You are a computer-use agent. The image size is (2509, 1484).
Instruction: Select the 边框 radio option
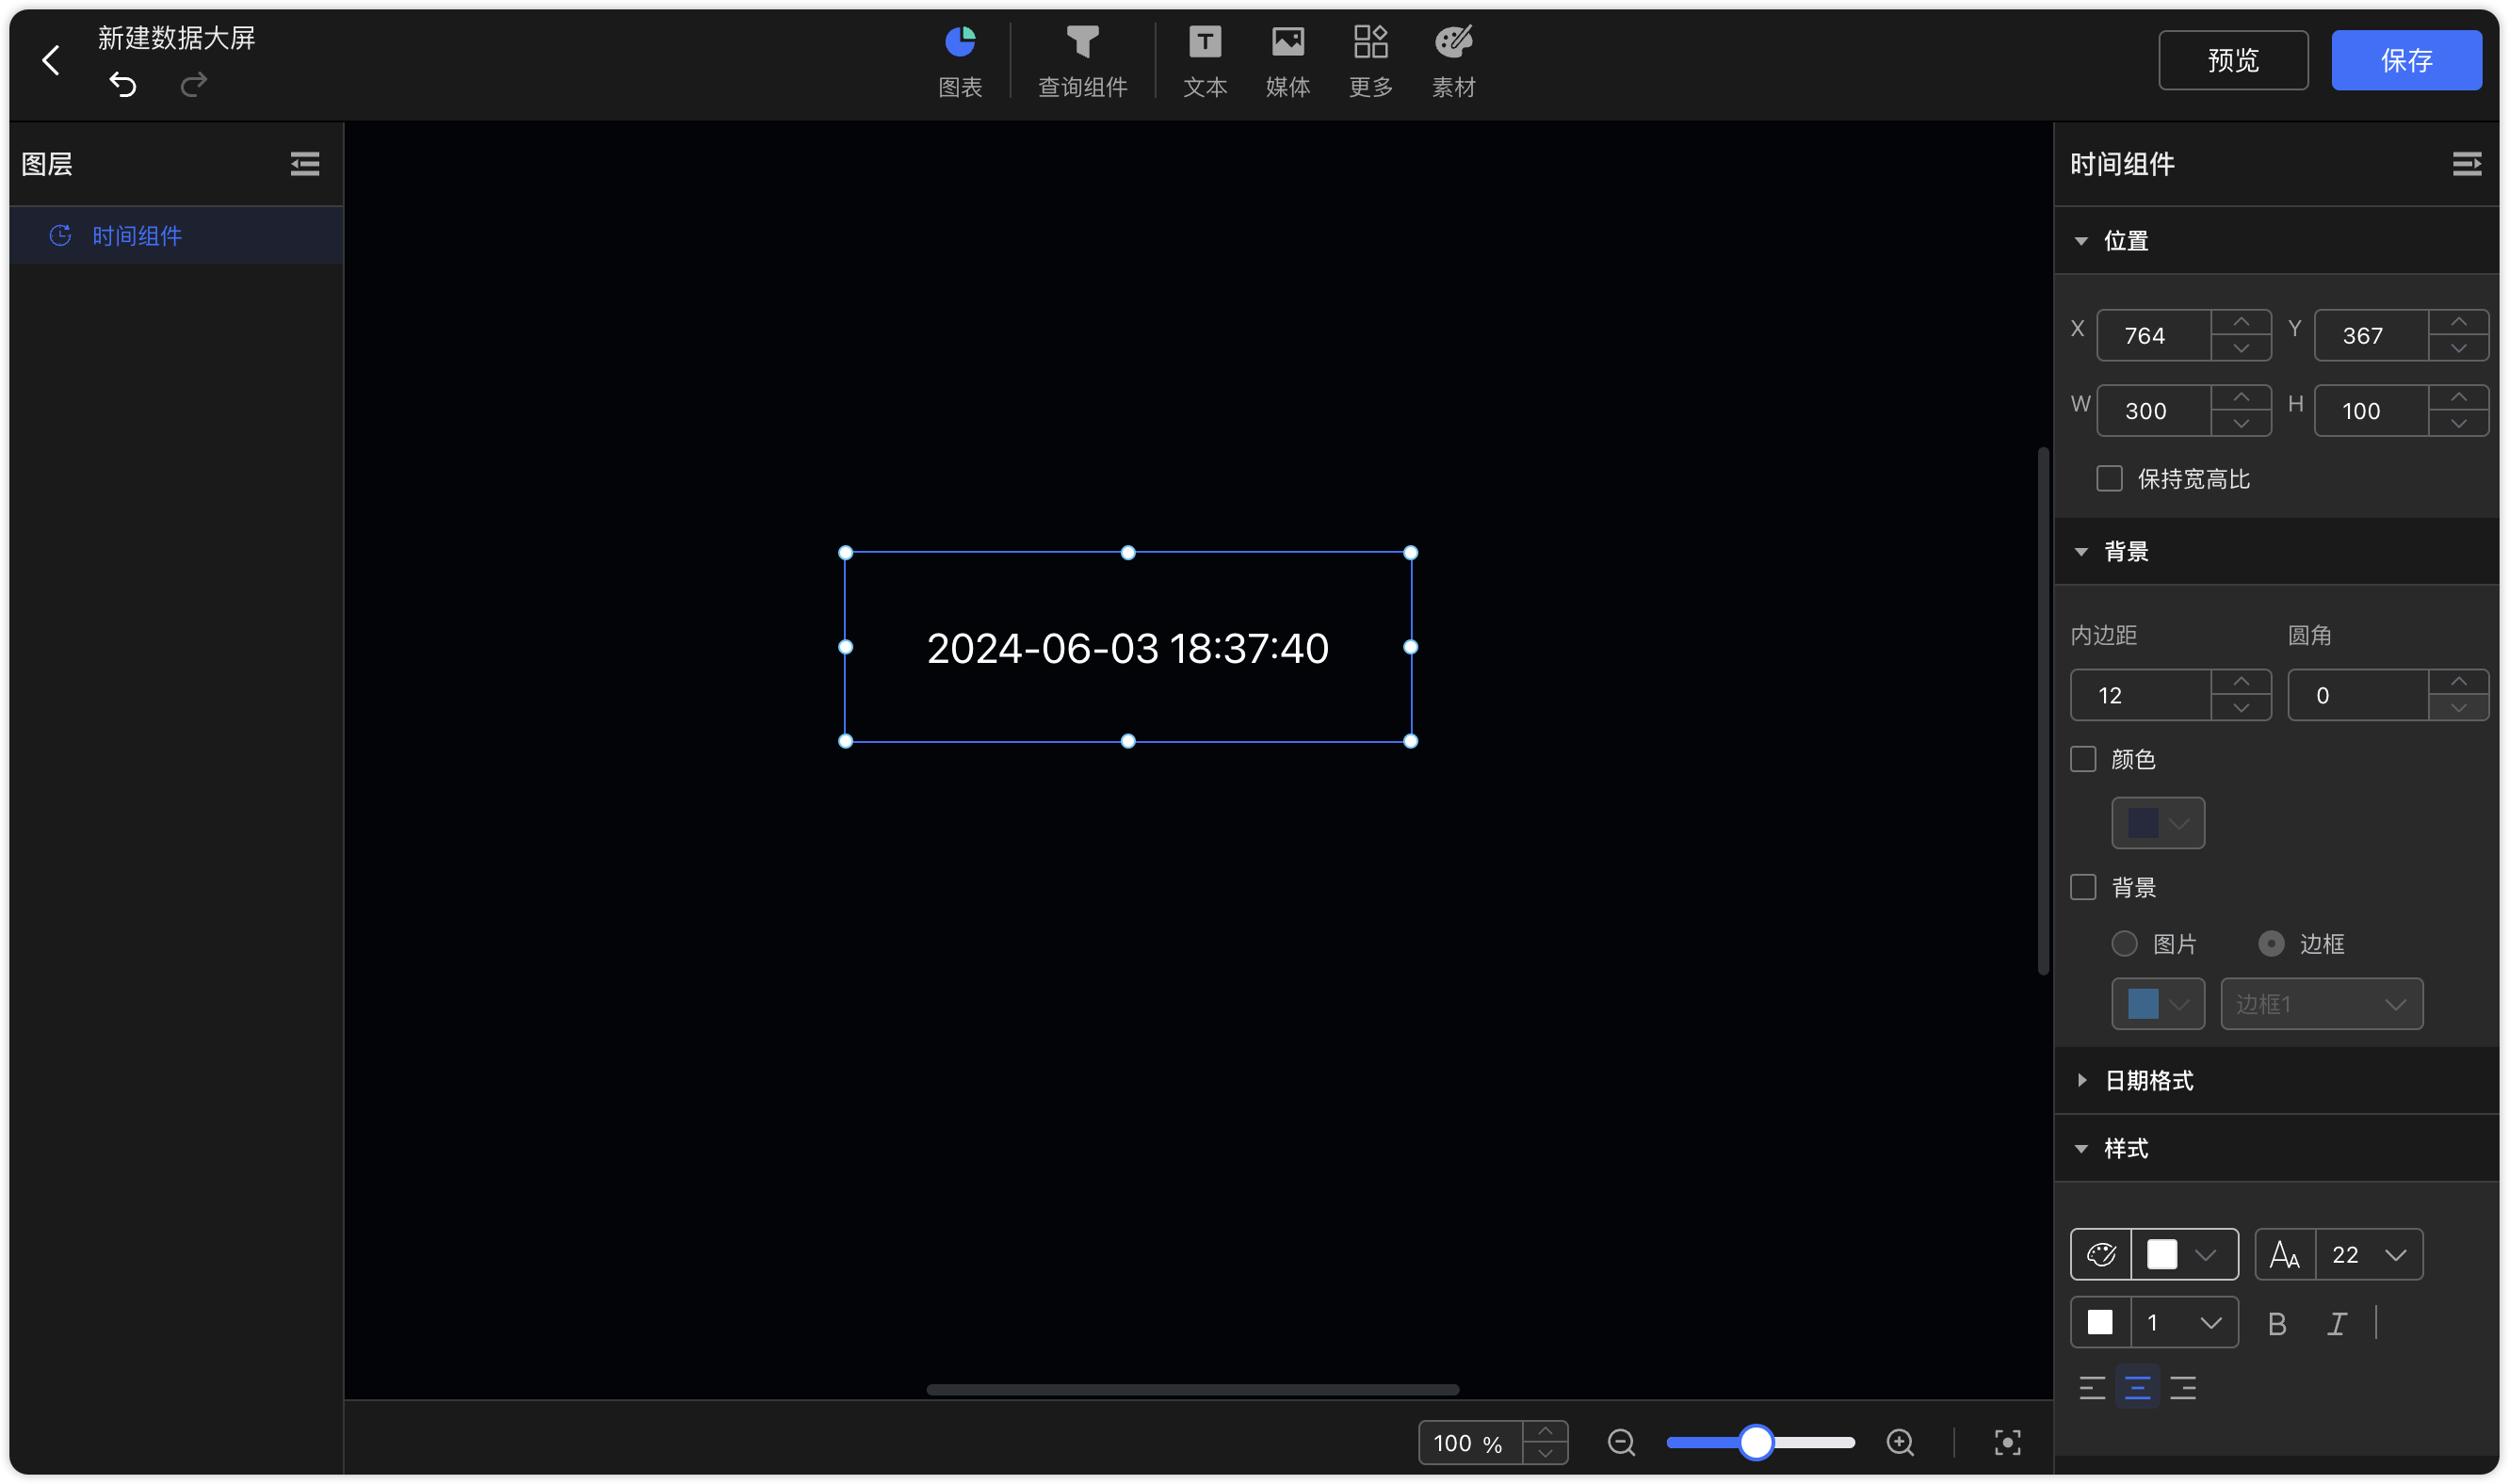pyautogui.click(x=2271, y=944)
